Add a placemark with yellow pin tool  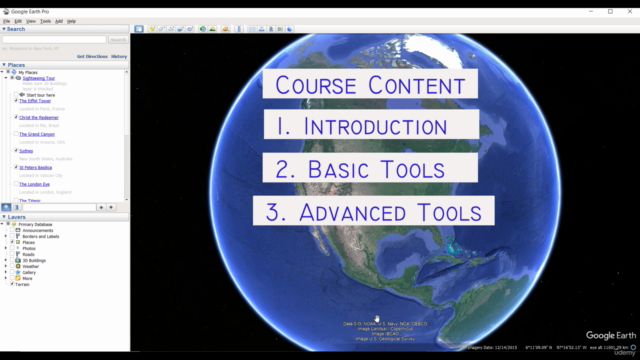pos(152,29)
